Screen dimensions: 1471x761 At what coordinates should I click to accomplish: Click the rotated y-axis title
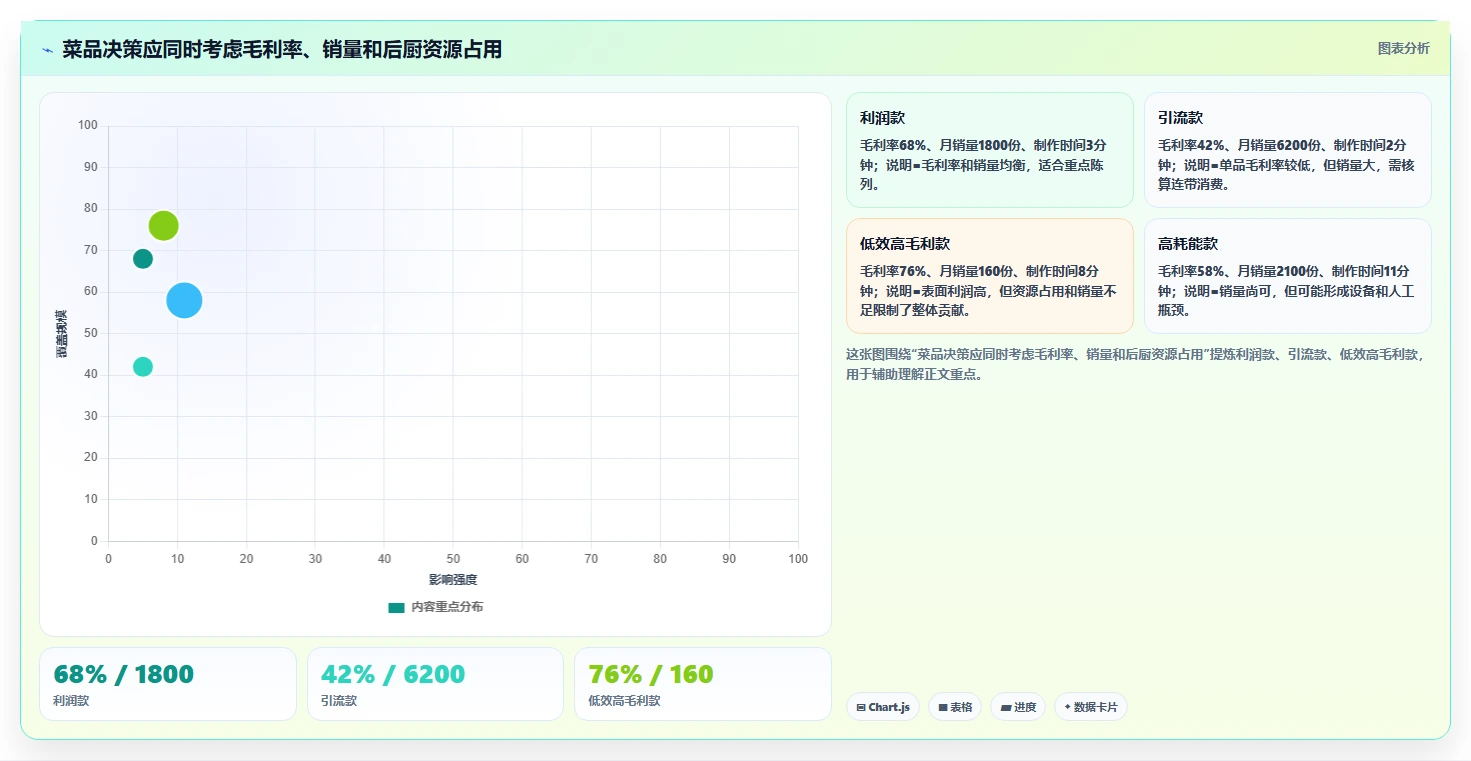pos(62,334)
